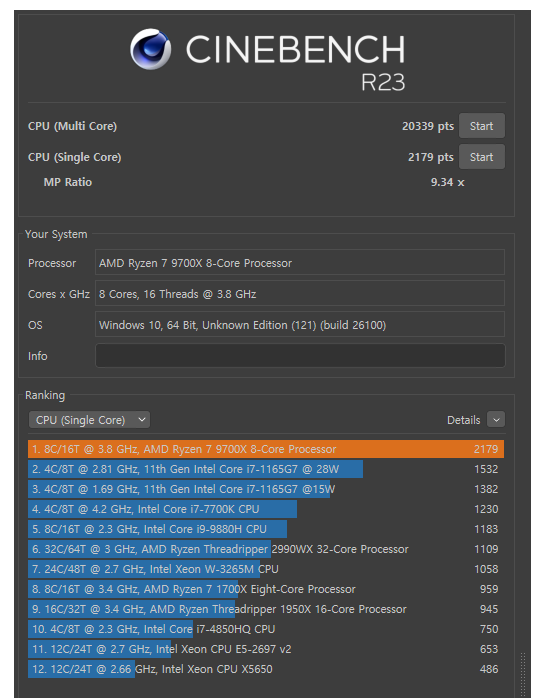Click the Cores x GHz field
The height and width of the screenshot is (699, 541).
click(300, 294)
